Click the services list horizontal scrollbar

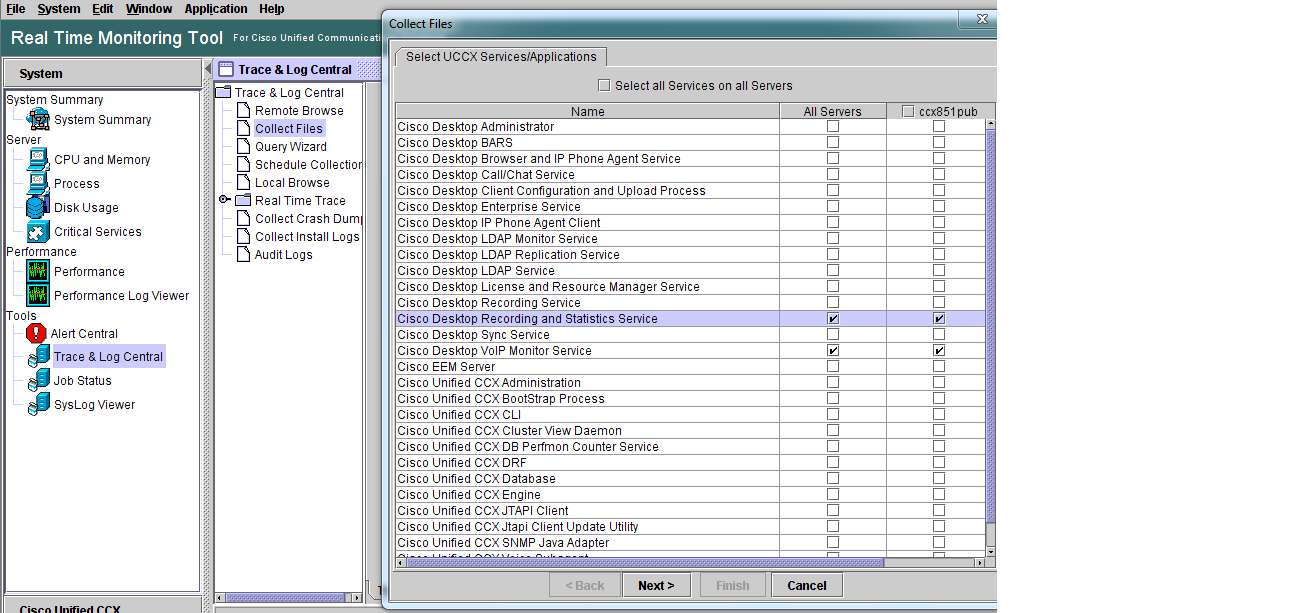click(645, 563)
